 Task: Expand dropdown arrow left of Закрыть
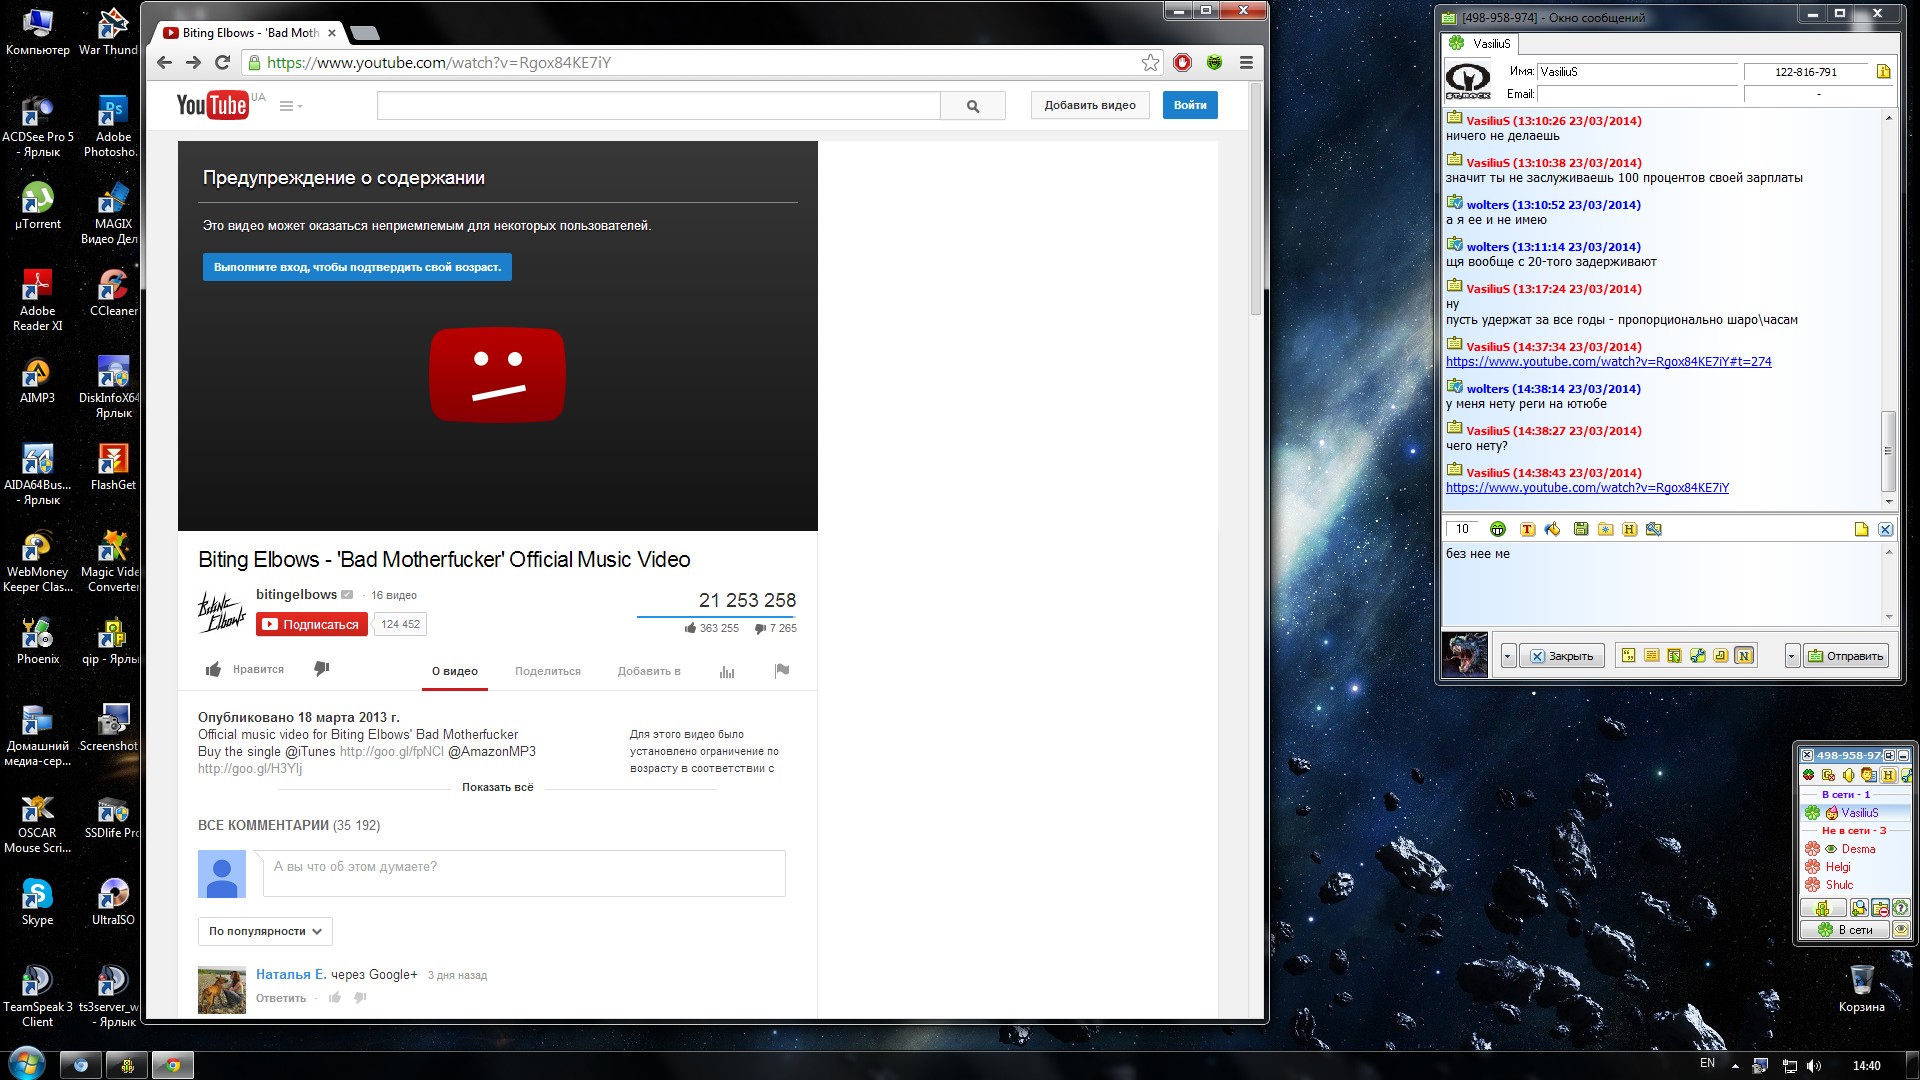pos(1508,656)
